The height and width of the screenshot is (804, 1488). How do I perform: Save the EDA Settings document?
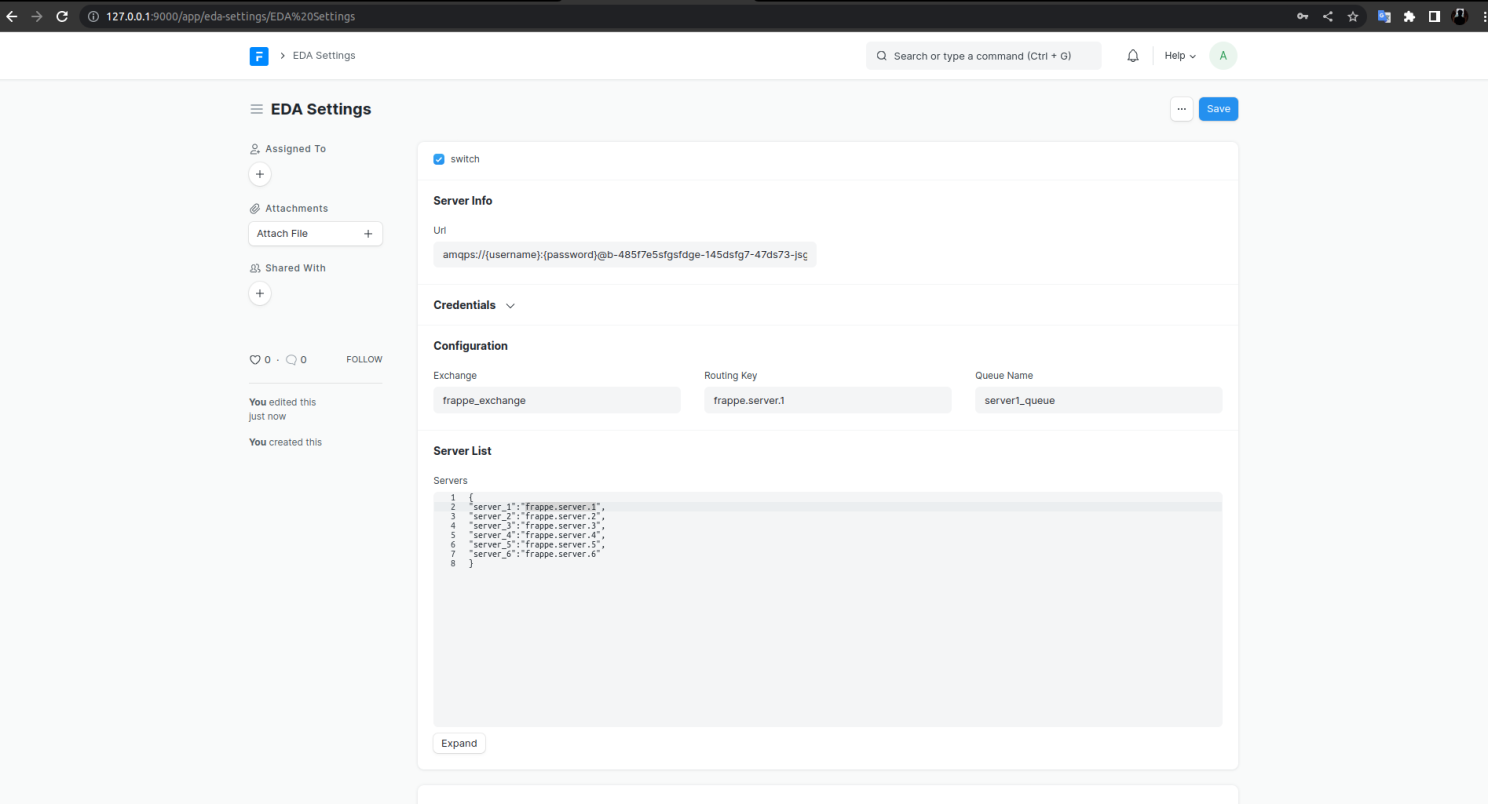pyautogui.click(x=1218, y=109)
